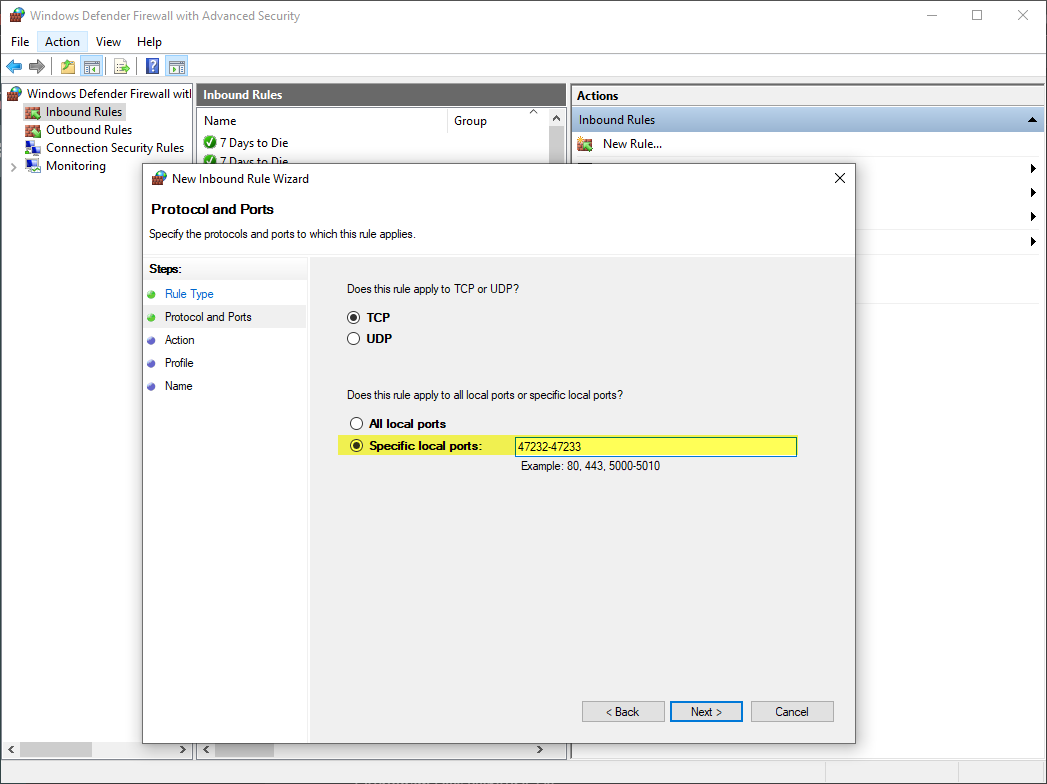
Task: Click the Group column header
Action: coord(497,121)
